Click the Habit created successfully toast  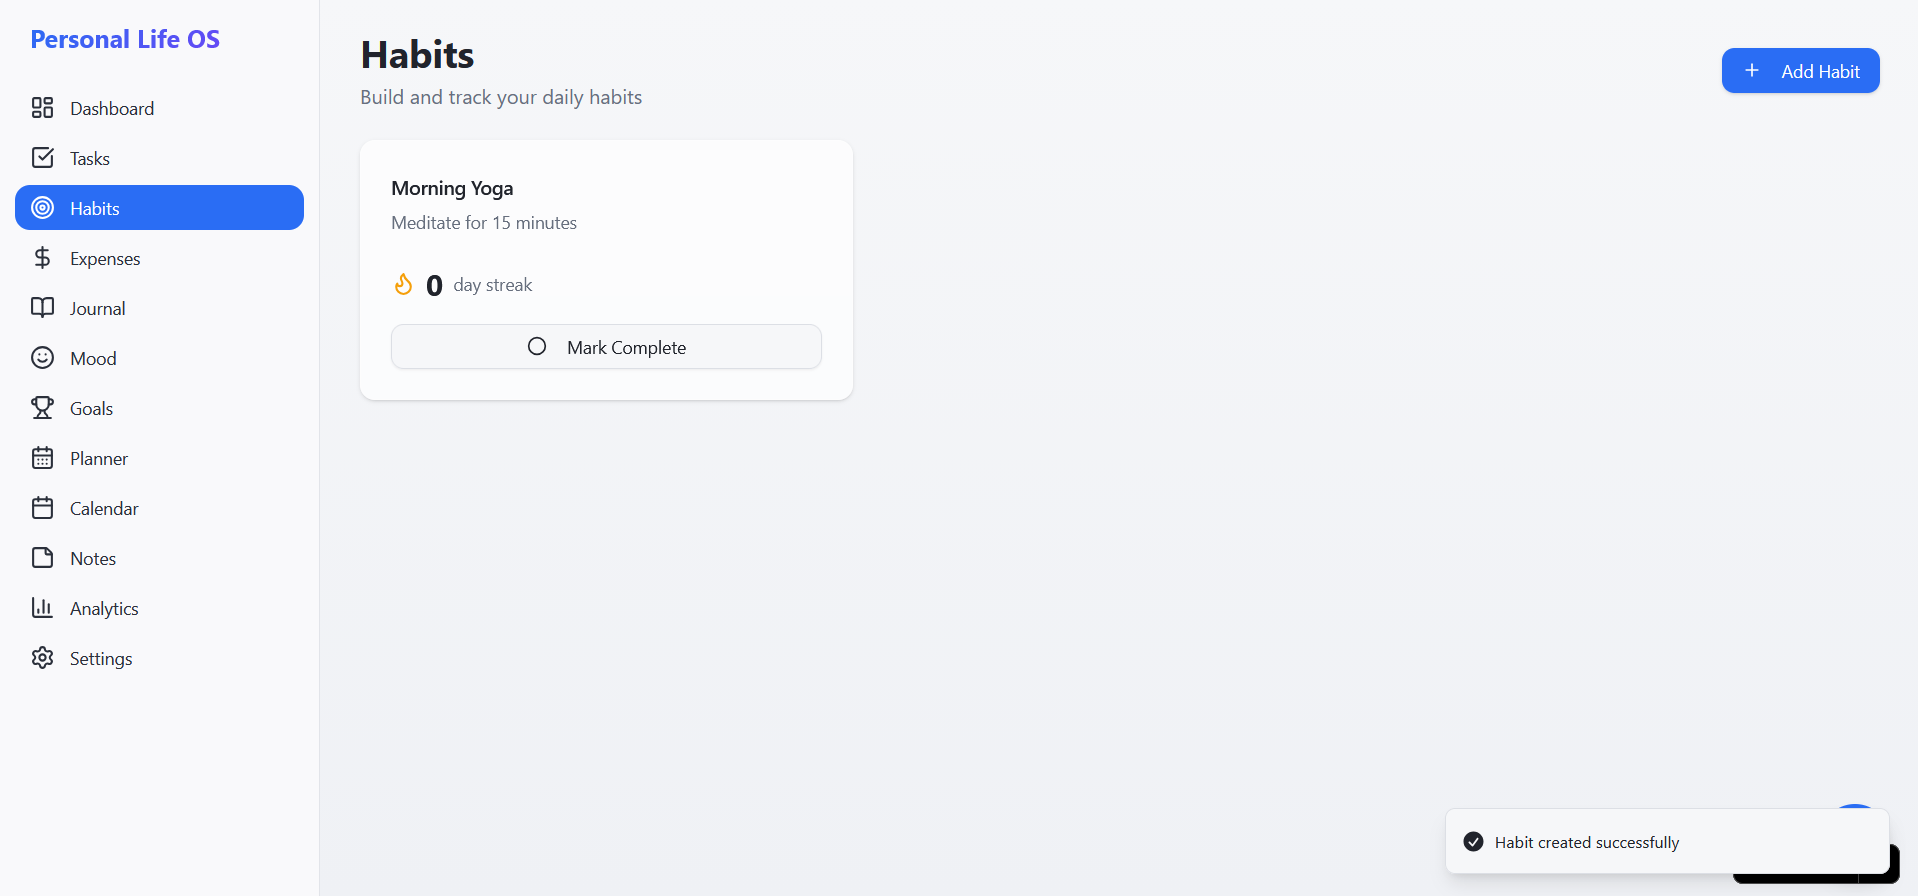(1667, 842)
